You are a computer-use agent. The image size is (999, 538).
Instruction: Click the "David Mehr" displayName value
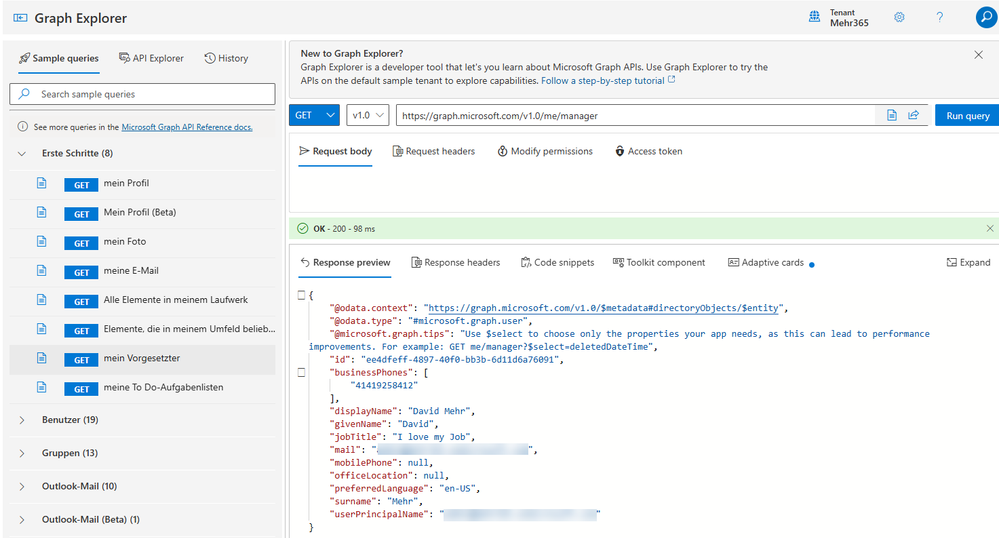click(x=440, y=411)
